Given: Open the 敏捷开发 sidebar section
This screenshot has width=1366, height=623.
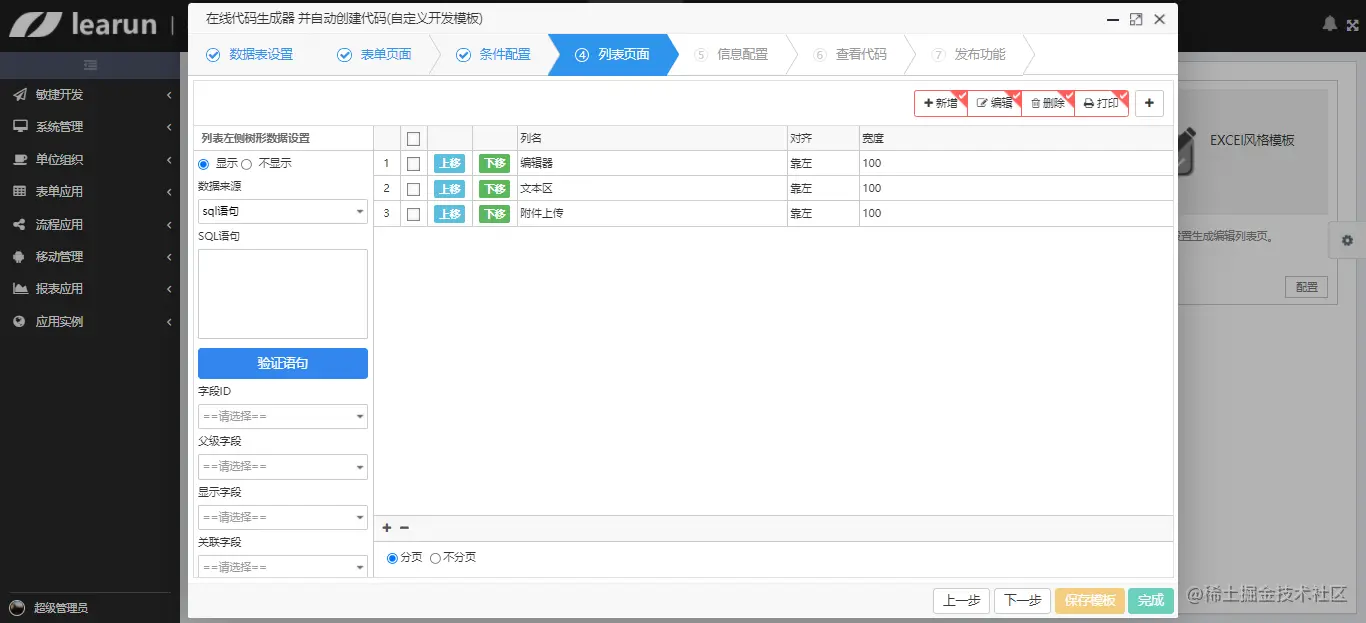Looking at the screenshot, I should (91, 95).
